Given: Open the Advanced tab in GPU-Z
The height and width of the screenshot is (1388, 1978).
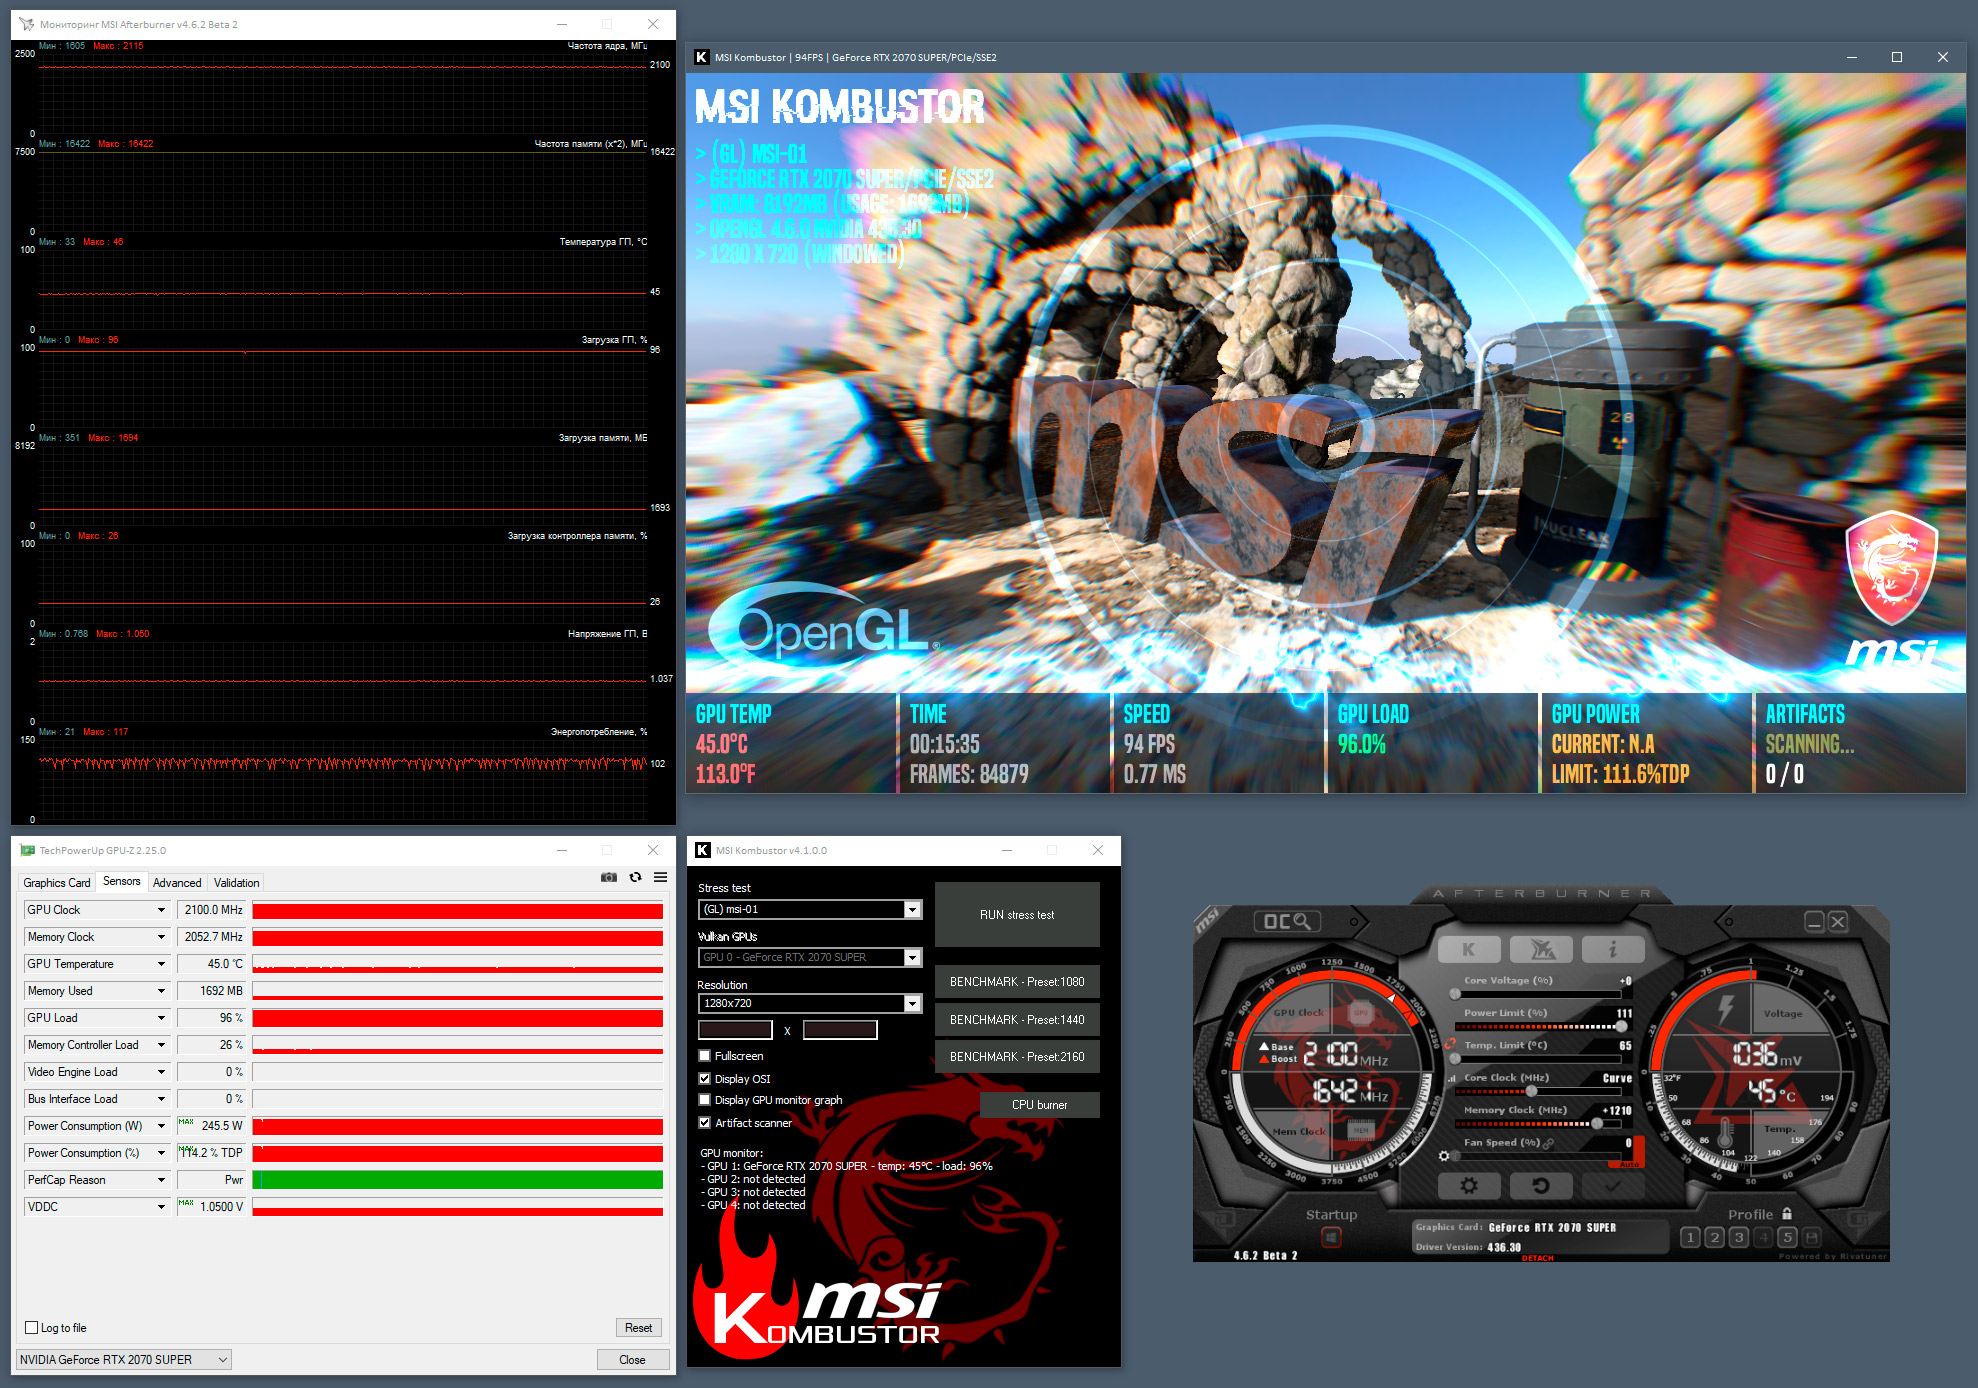Looking at the screenshot, I should point(177,882).
